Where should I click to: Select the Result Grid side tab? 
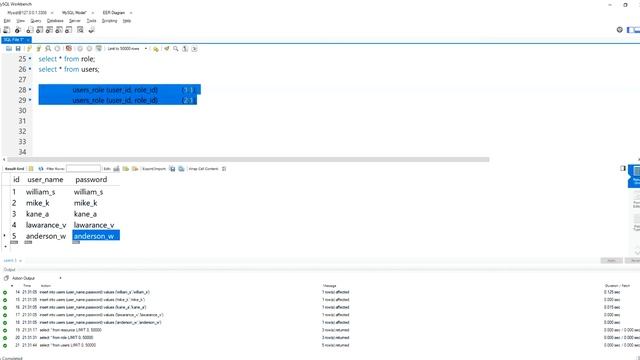(635, 176)
